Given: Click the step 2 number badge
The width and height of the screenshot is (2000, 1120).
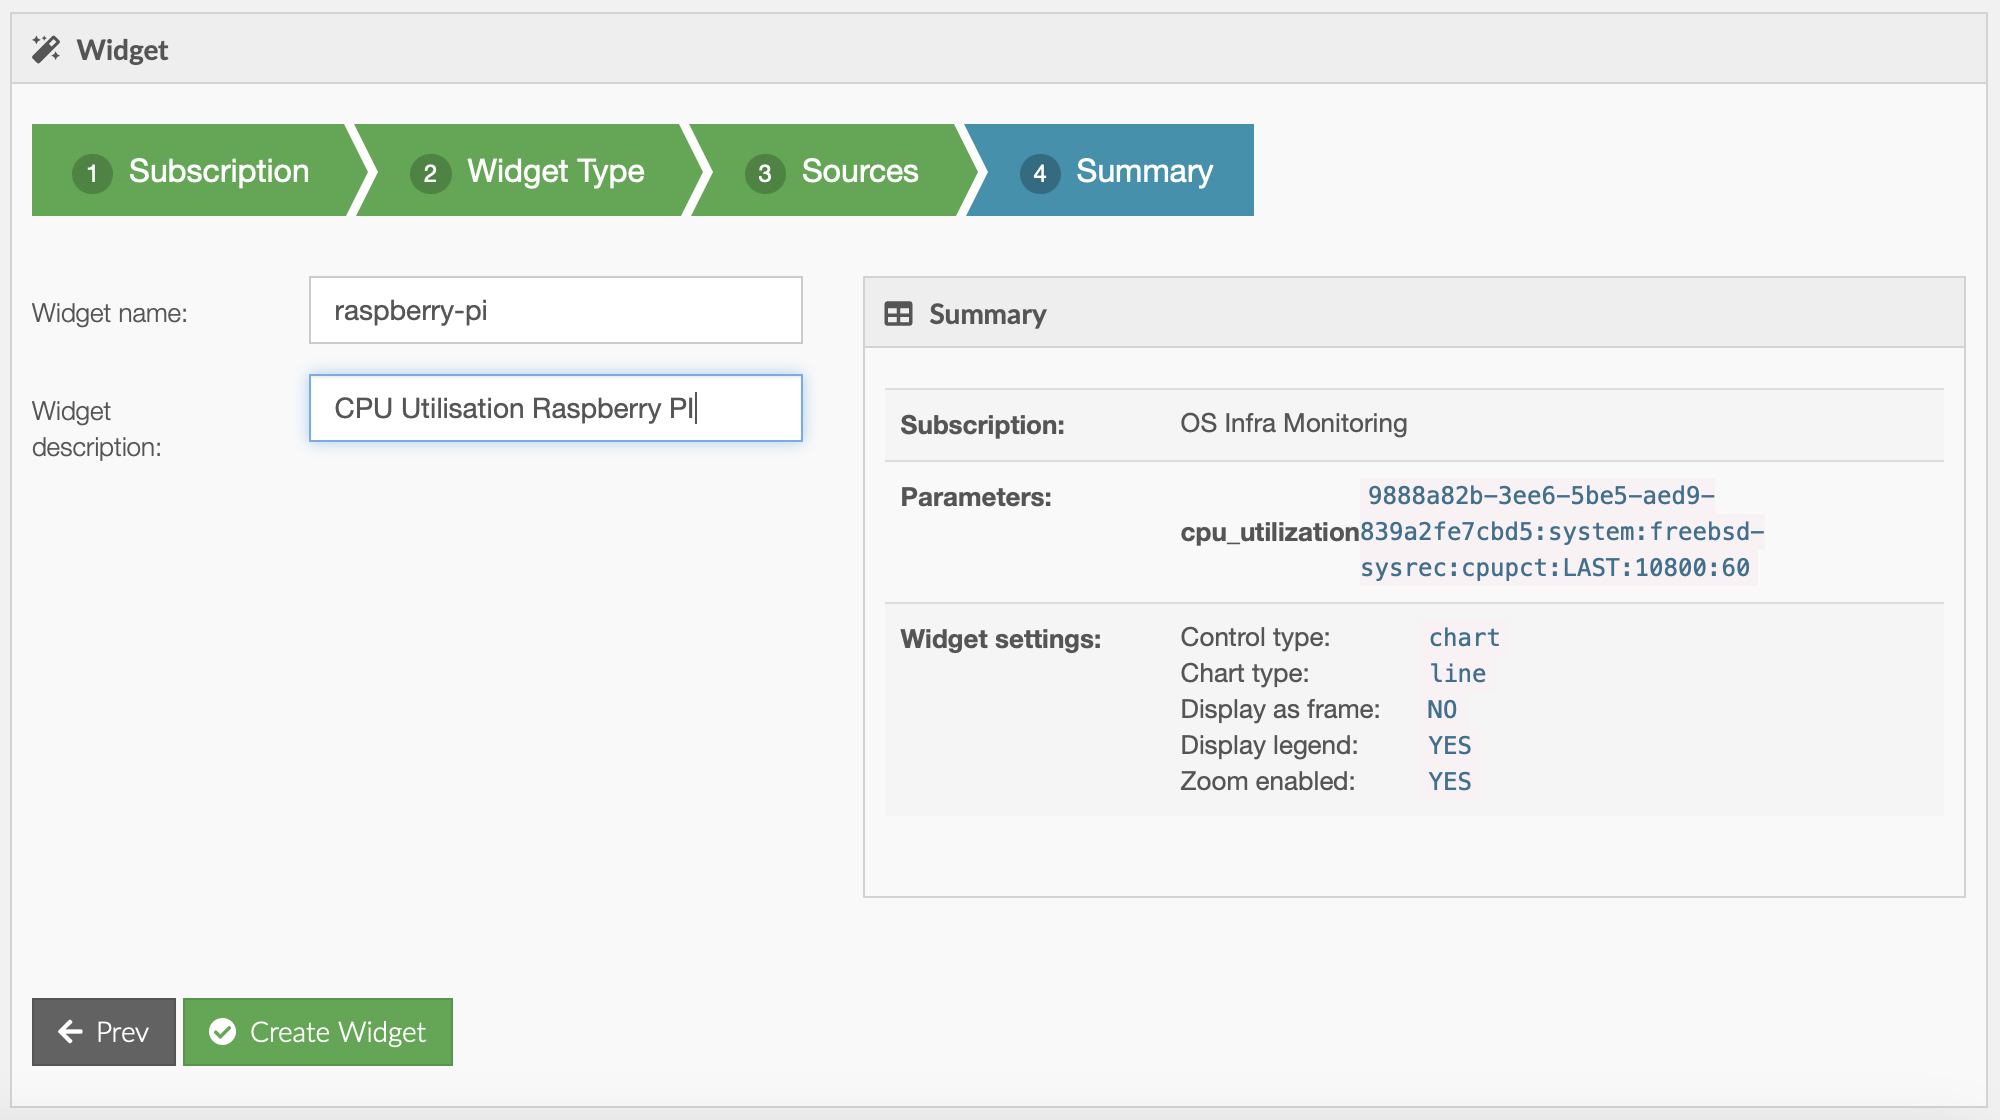Looking at the screenshot, I should (x=430, y=173).
